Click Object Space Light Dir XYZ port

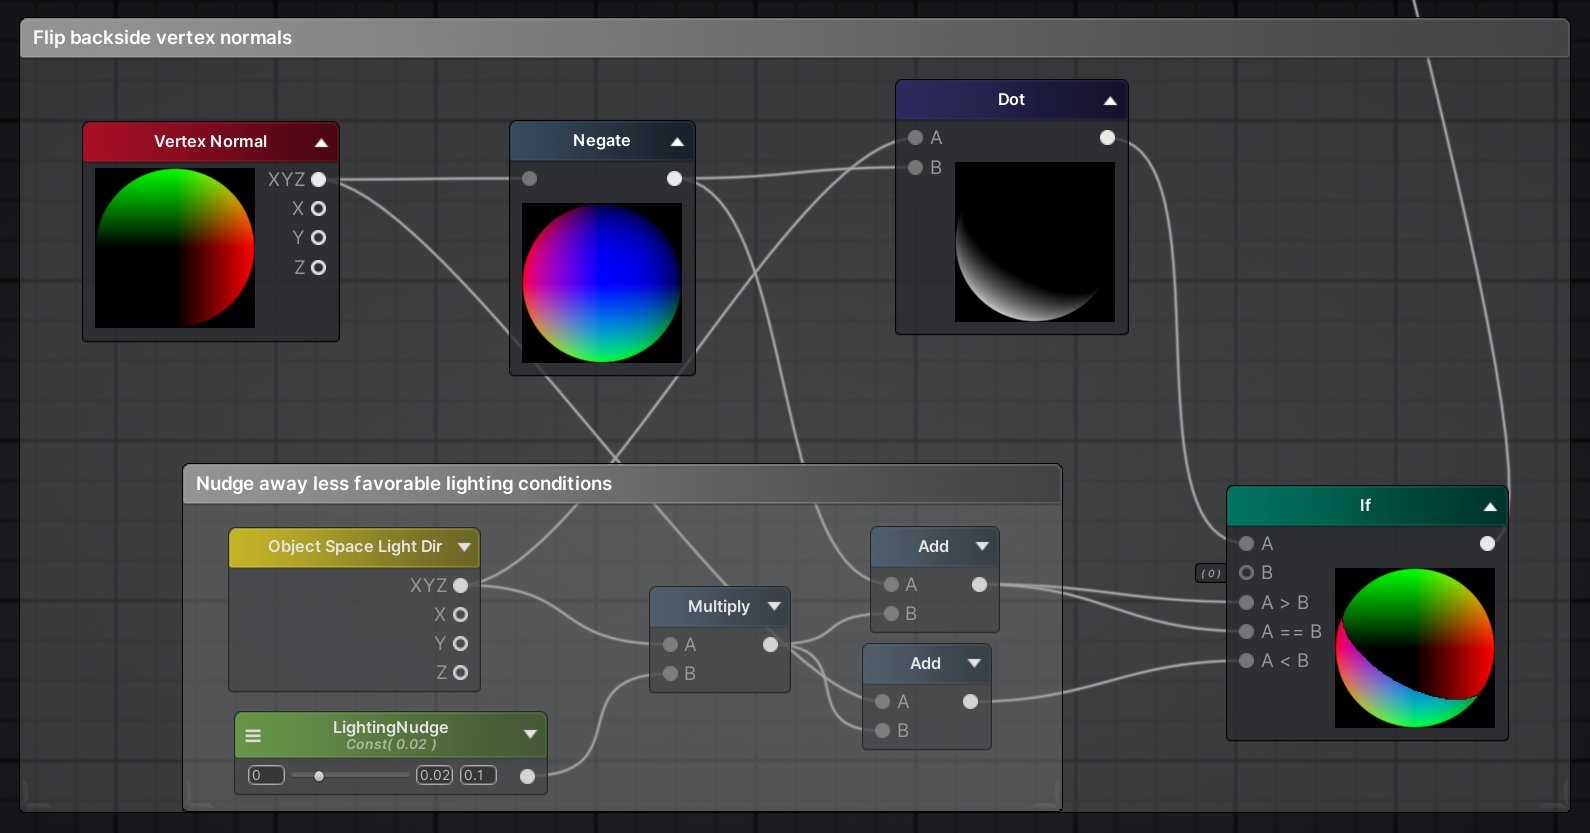pos(460,586)
